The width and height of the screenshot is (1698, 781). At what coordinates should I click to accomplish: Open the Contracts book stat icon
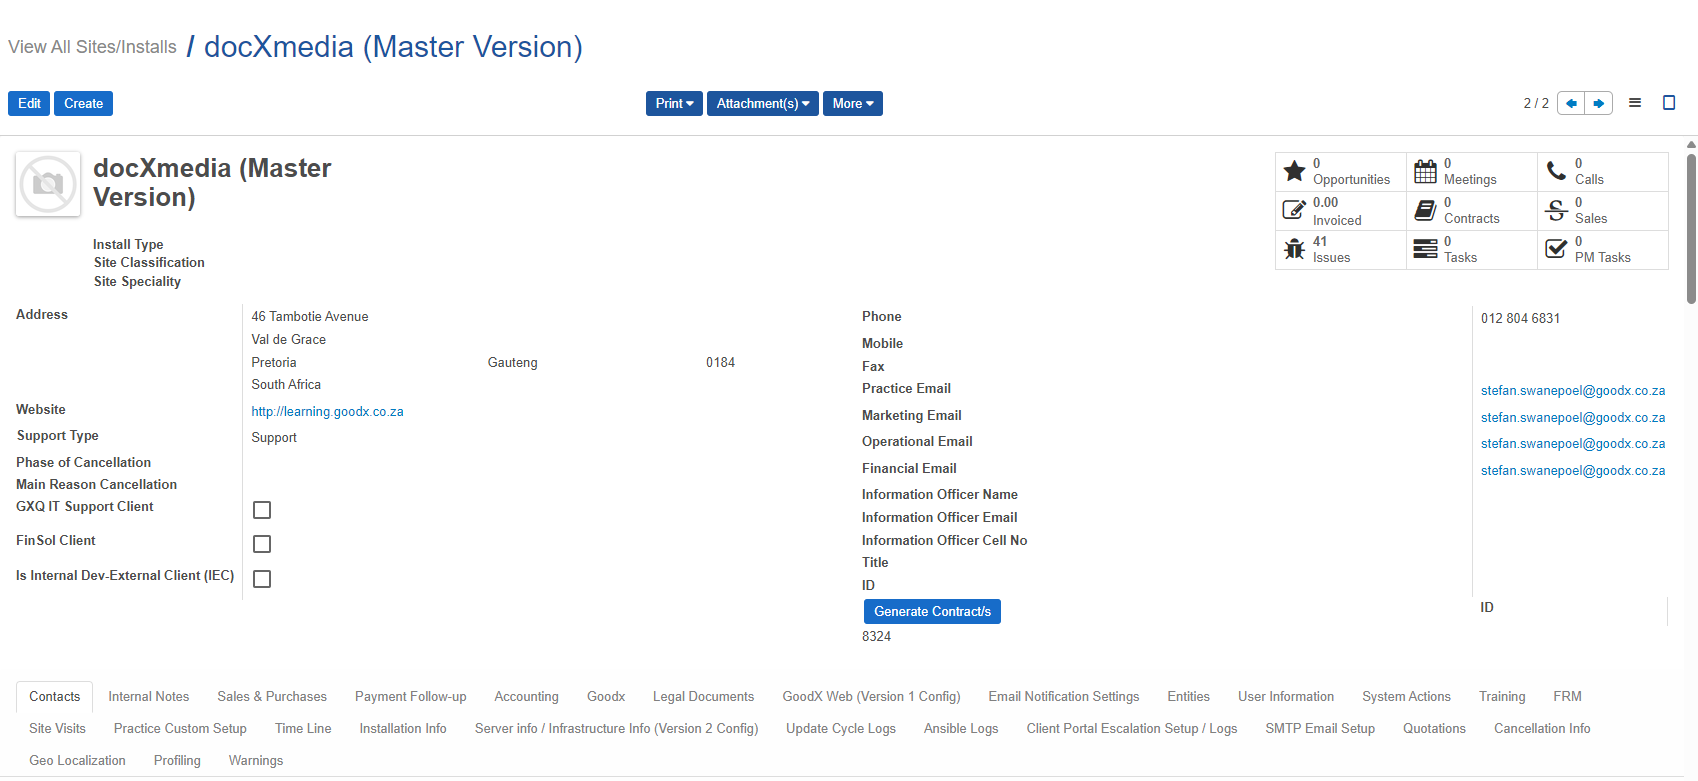pos(1425,210)
